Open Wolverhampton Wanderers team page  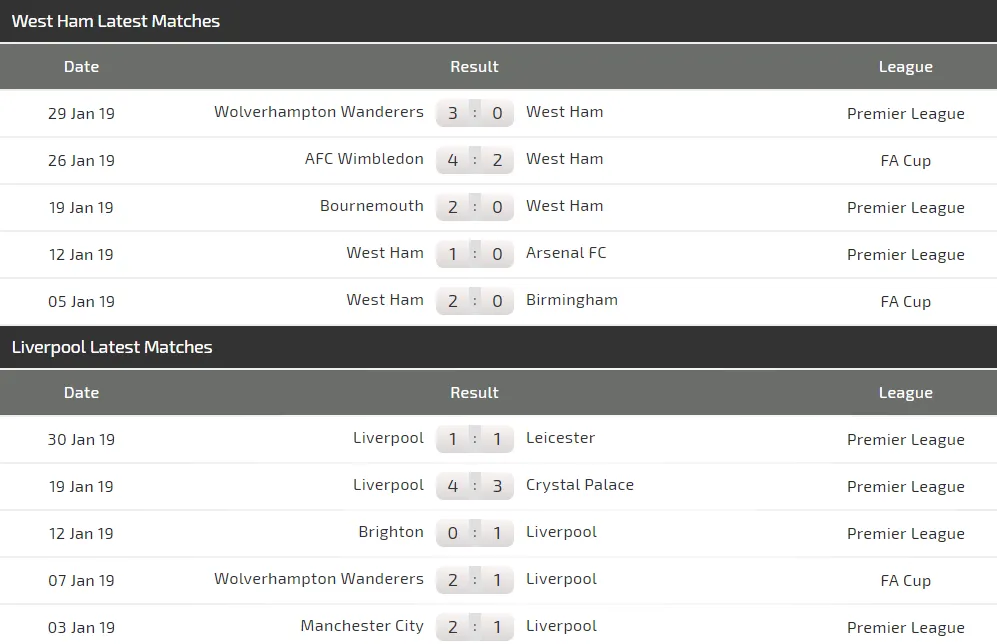[319, 112]
